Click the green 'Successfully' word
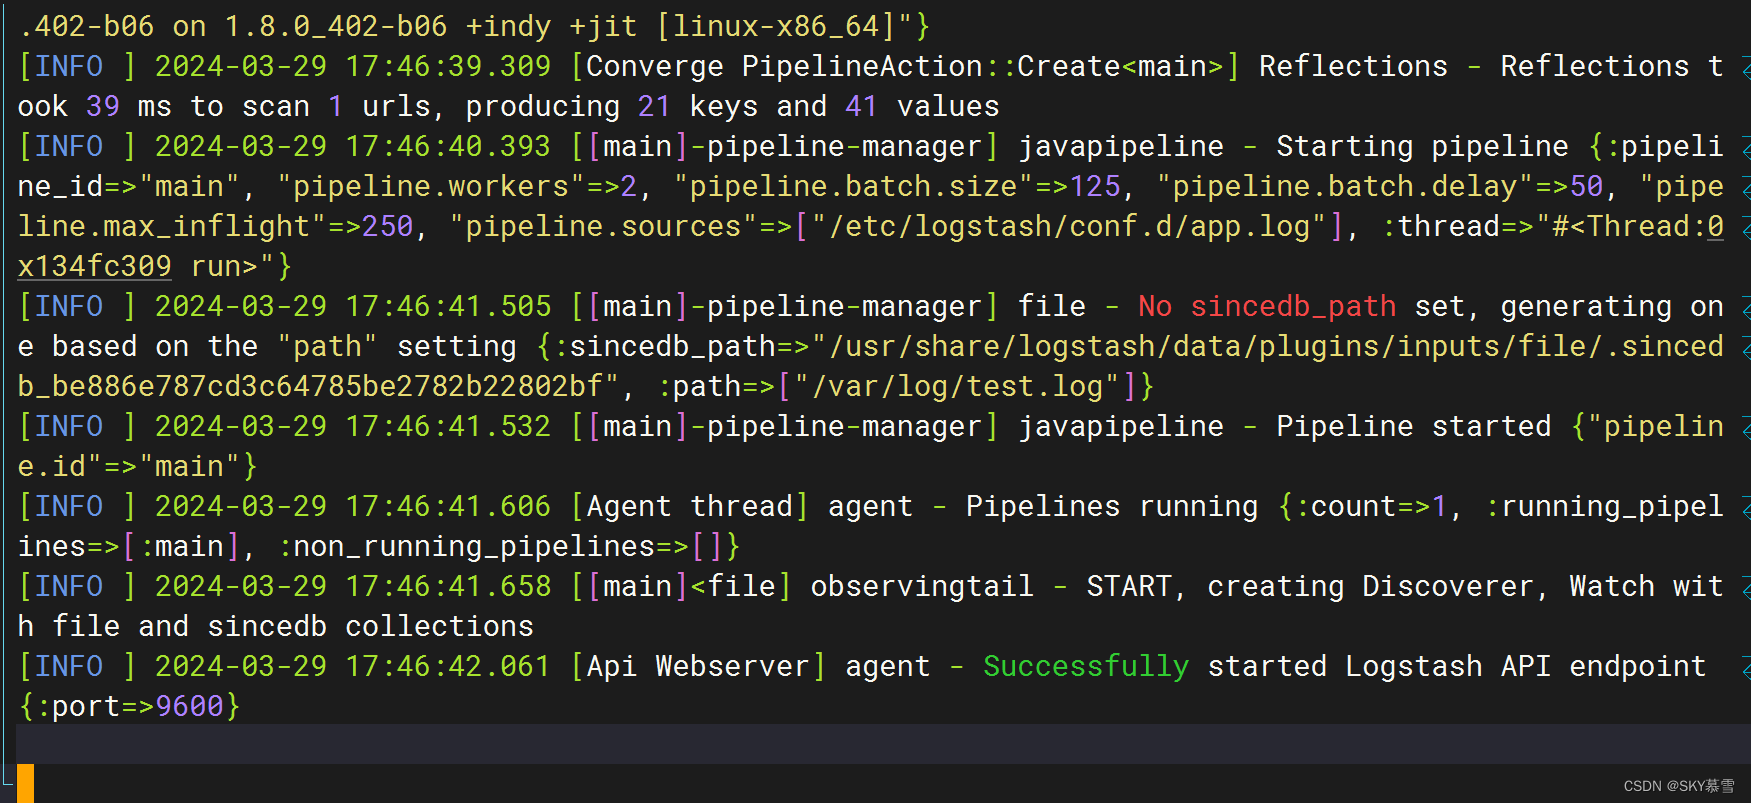Viewport: 1751px width, 803px height. (1086, 666)
